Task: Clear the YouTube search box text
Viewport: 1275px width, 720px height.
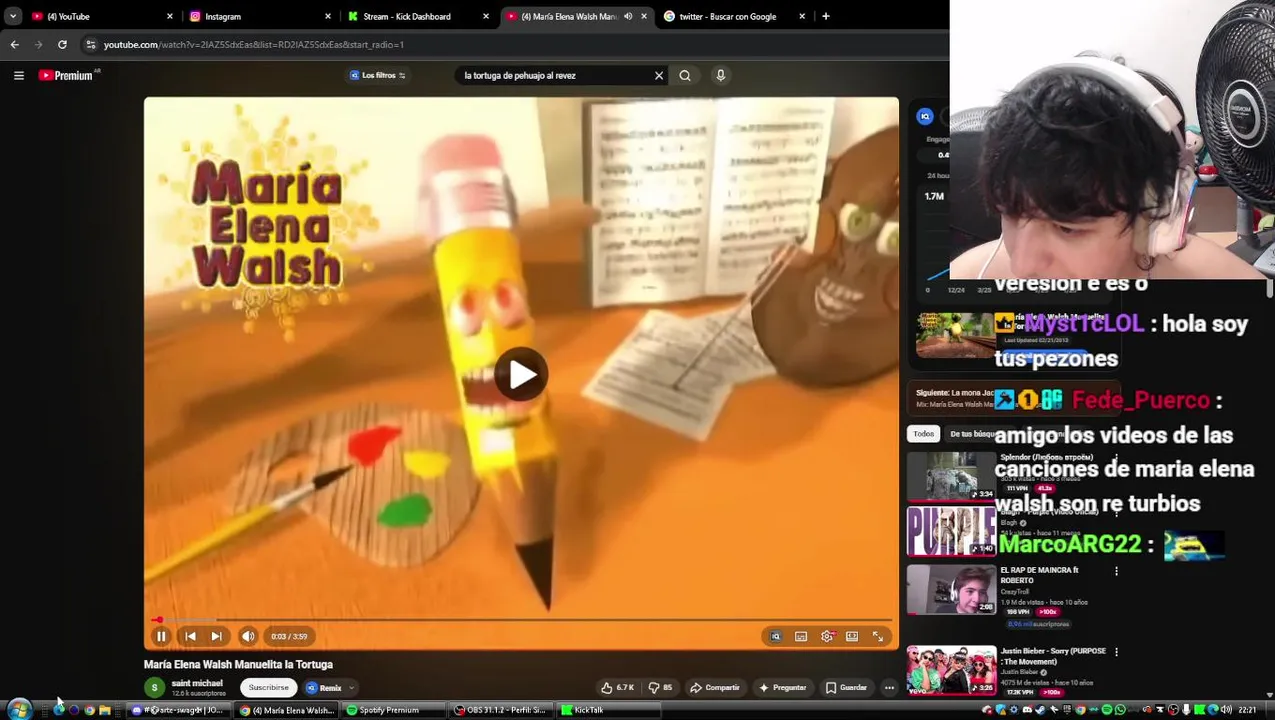Action: (659, 75)
